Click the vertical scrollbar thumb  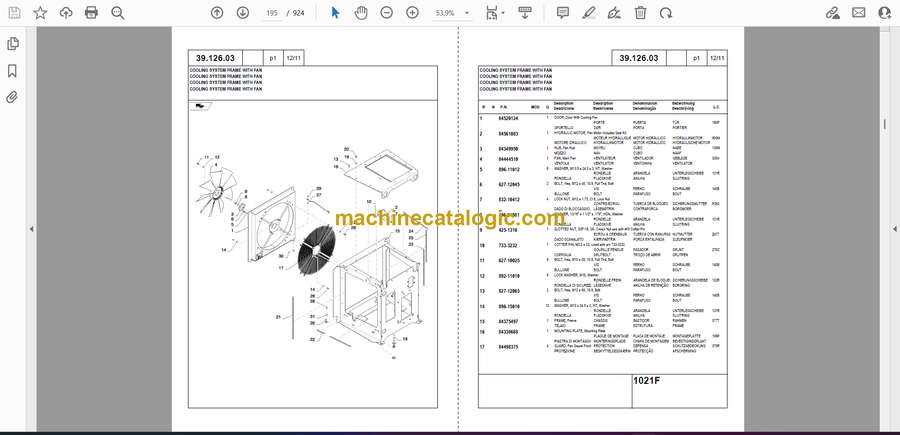coord(883,125)
